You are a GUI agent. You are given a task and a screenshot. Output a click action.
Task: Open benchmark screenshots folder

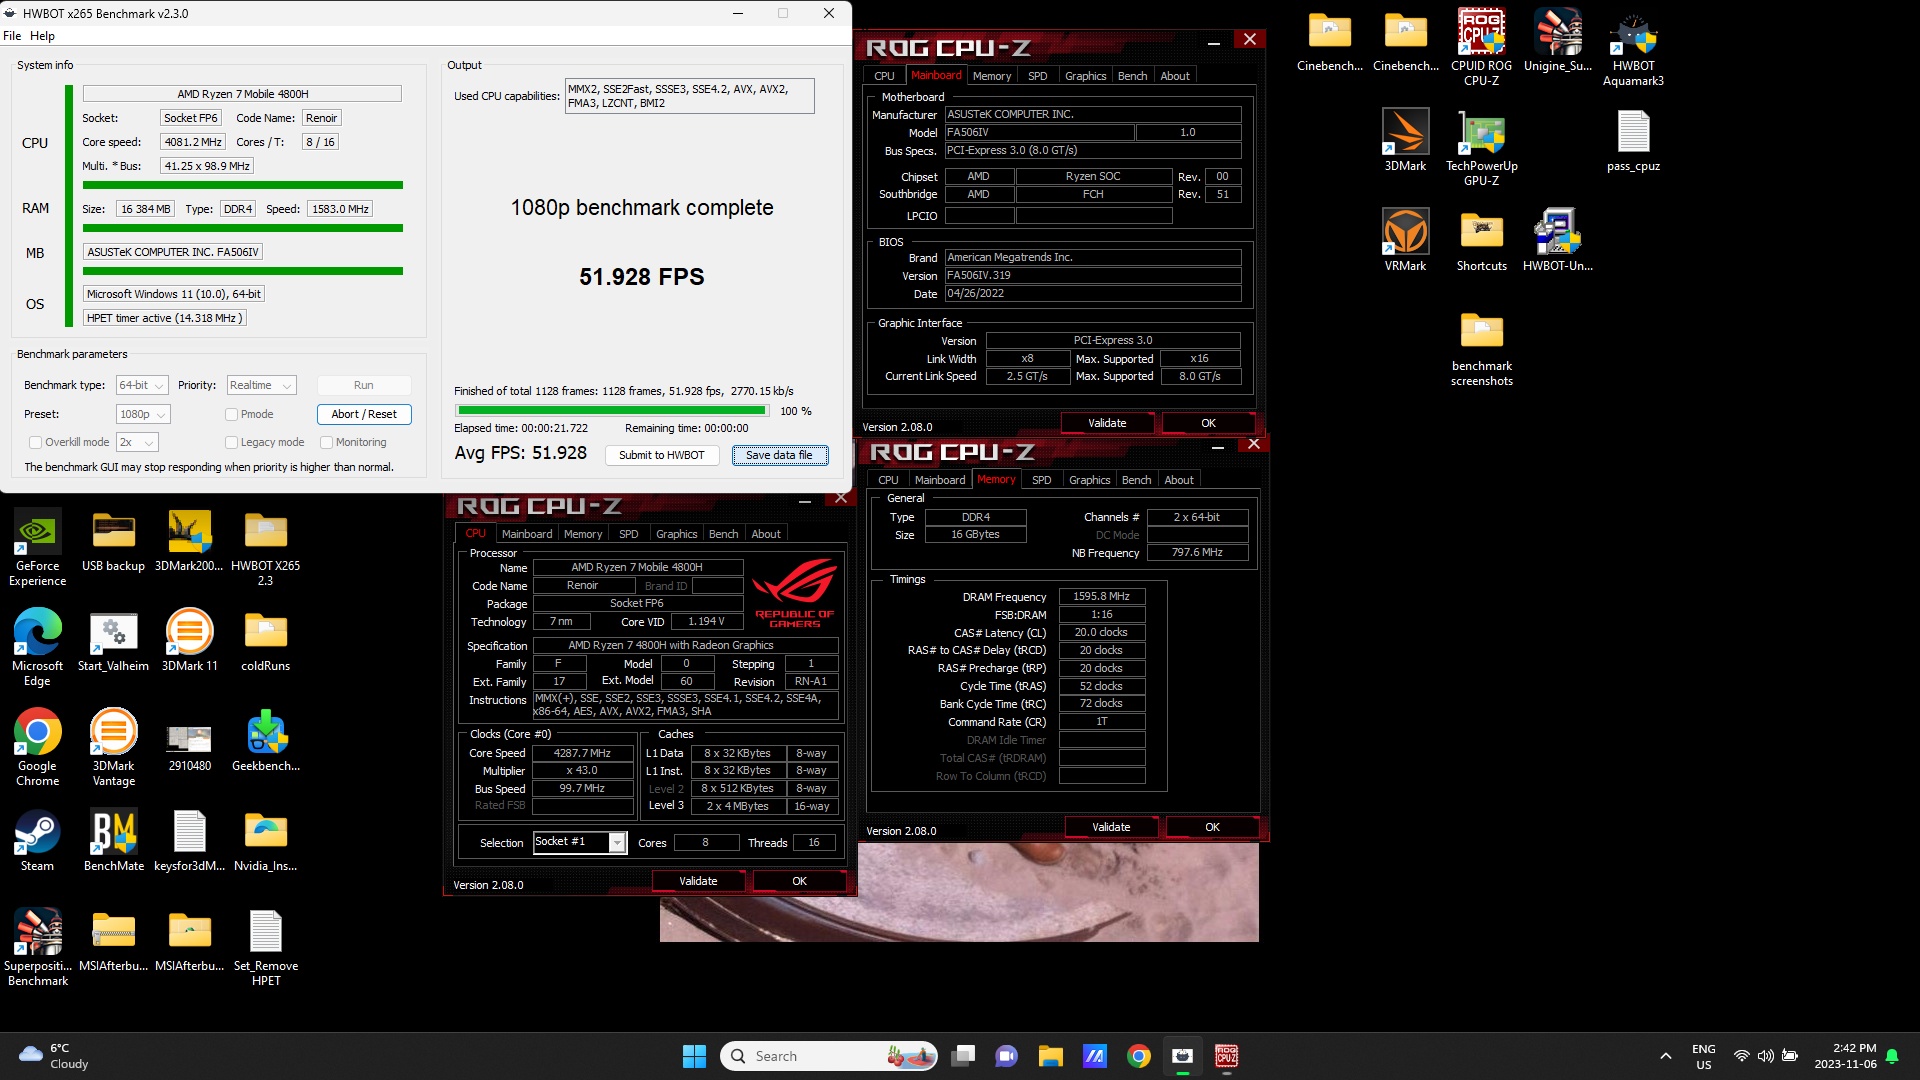click(x=1481, y=346)
